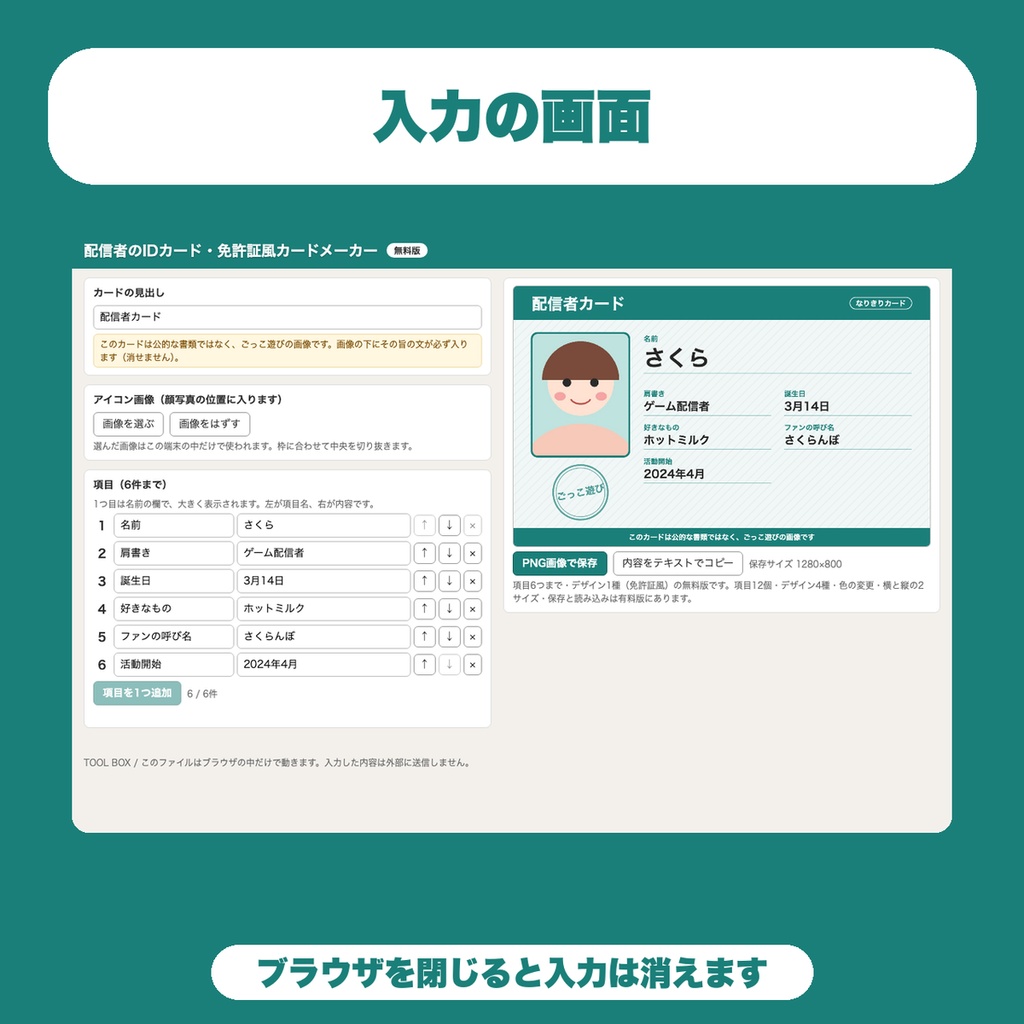Move the 活動開始 row up
Image resolution: width=1024 pixels, height=1024 pixels.
click(x=424, y=664)
